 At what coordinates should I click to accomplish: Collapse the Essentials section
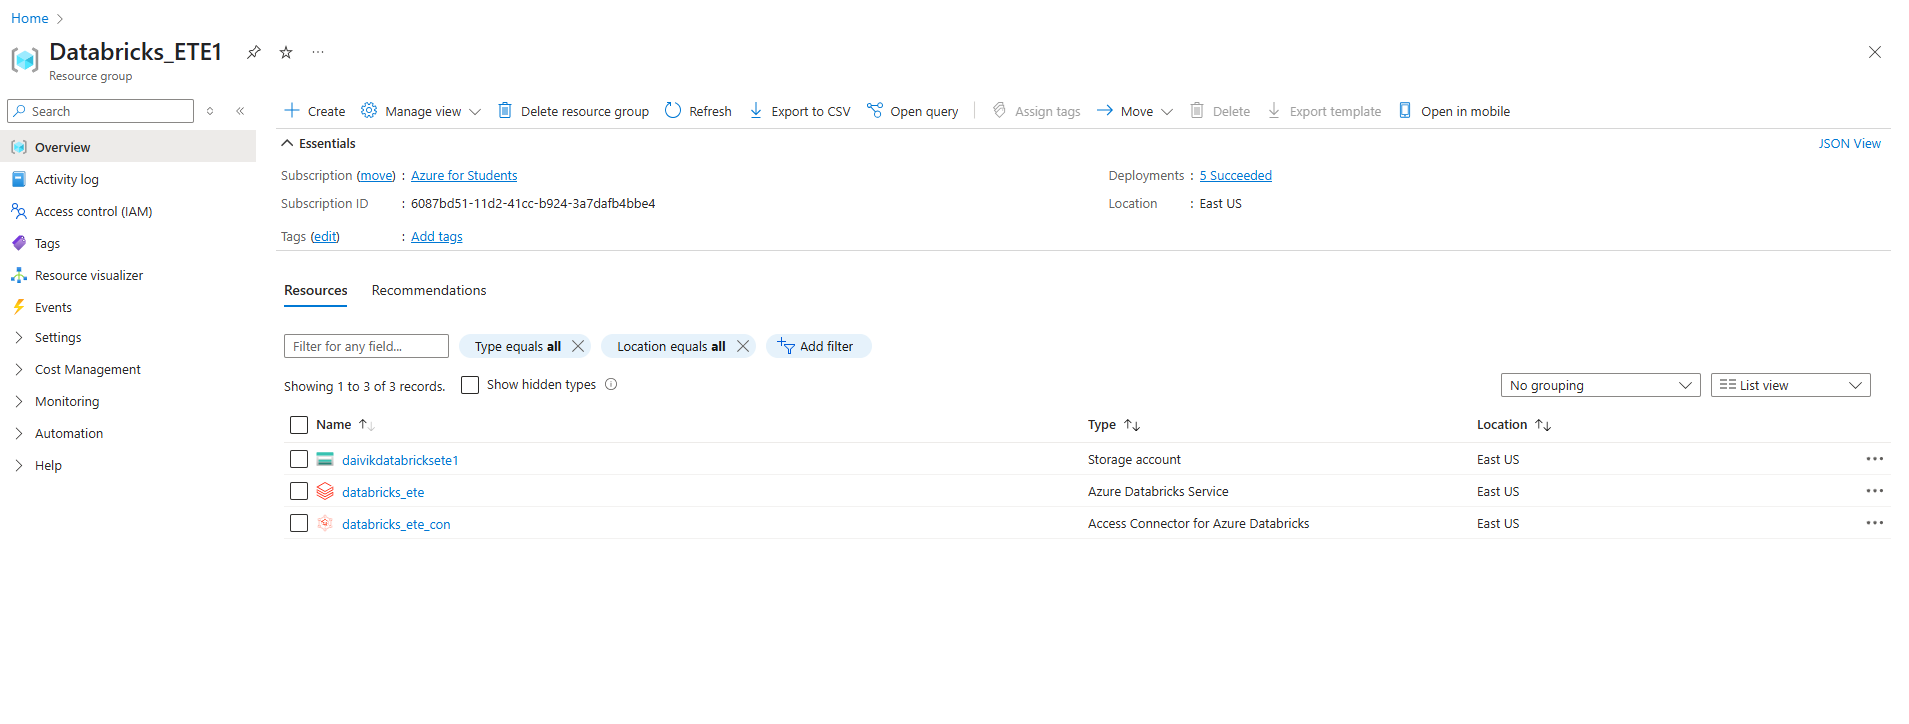318,144
